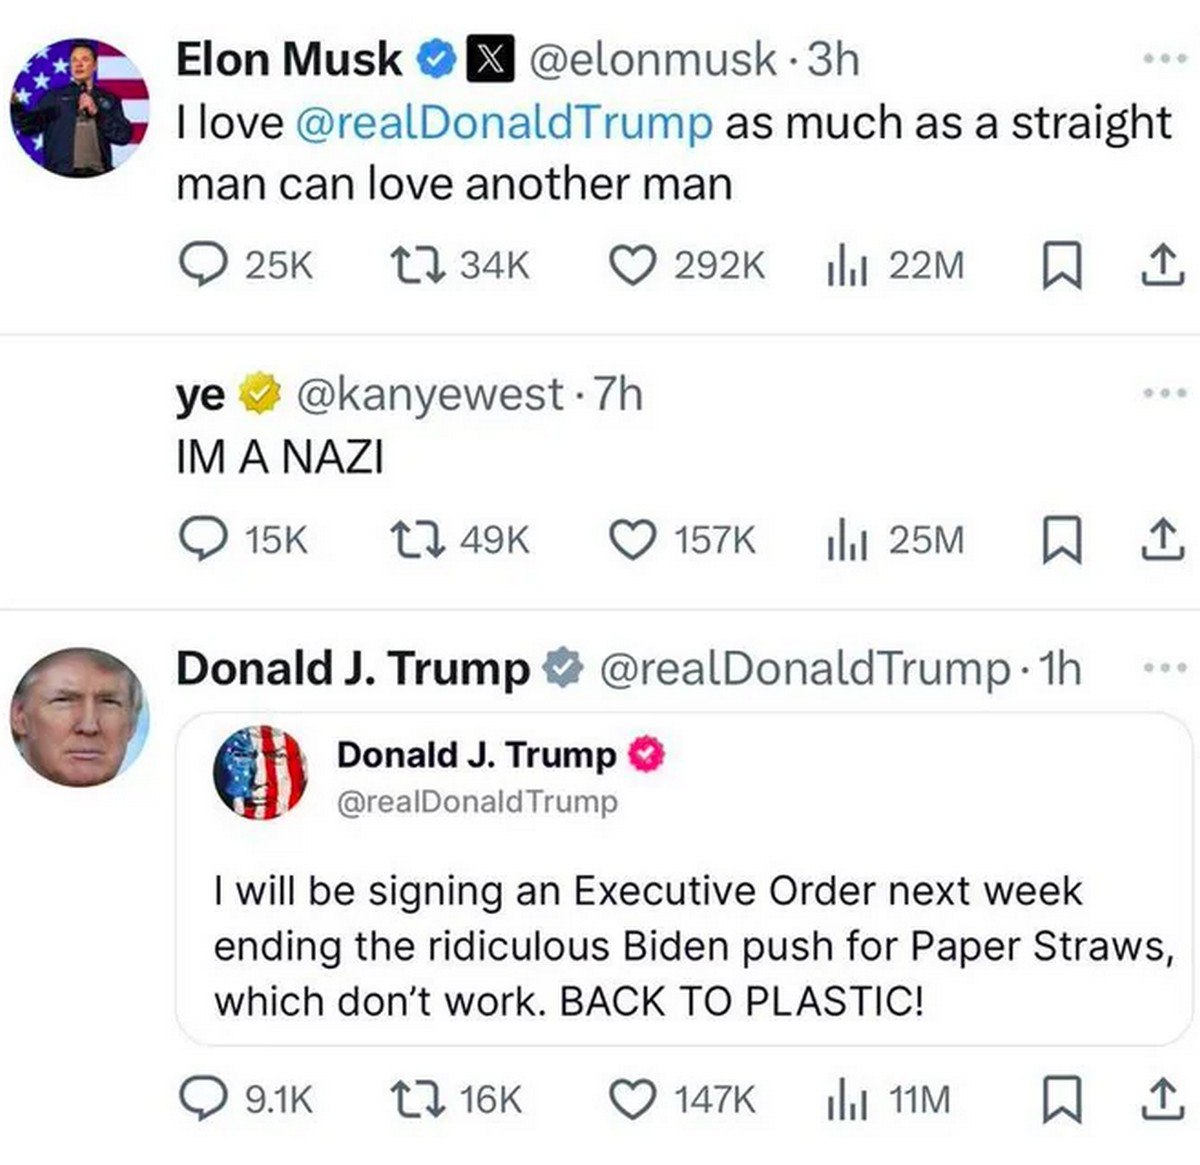Retweet the ye post with 49K
This screenshot has width=1200, height=1165.
459,540
